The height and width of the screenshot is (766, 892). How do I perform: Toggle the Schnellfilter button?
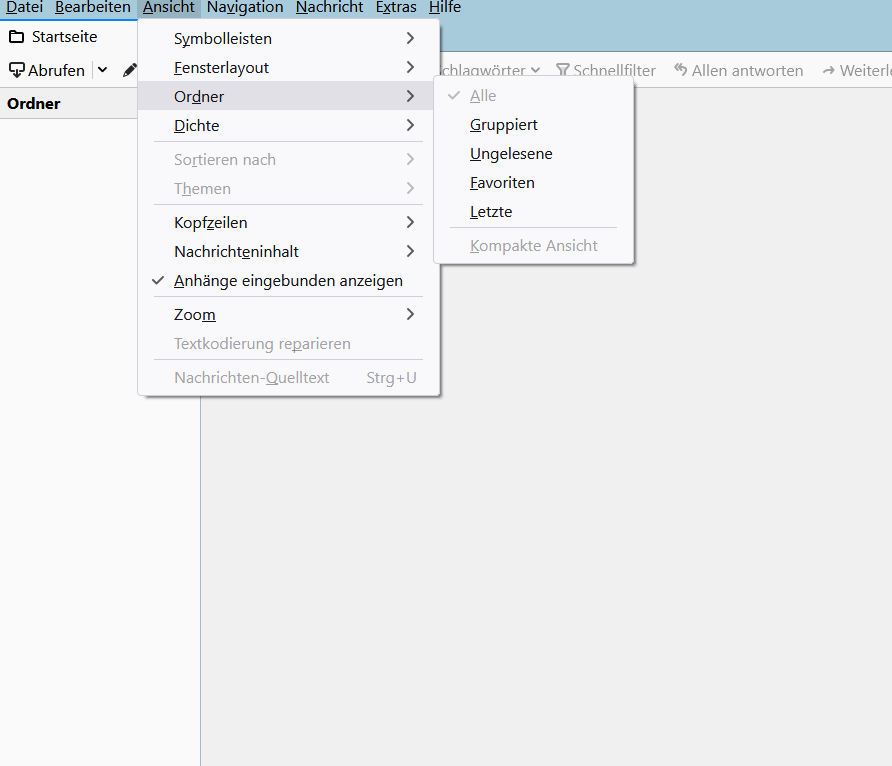point(606,71)
